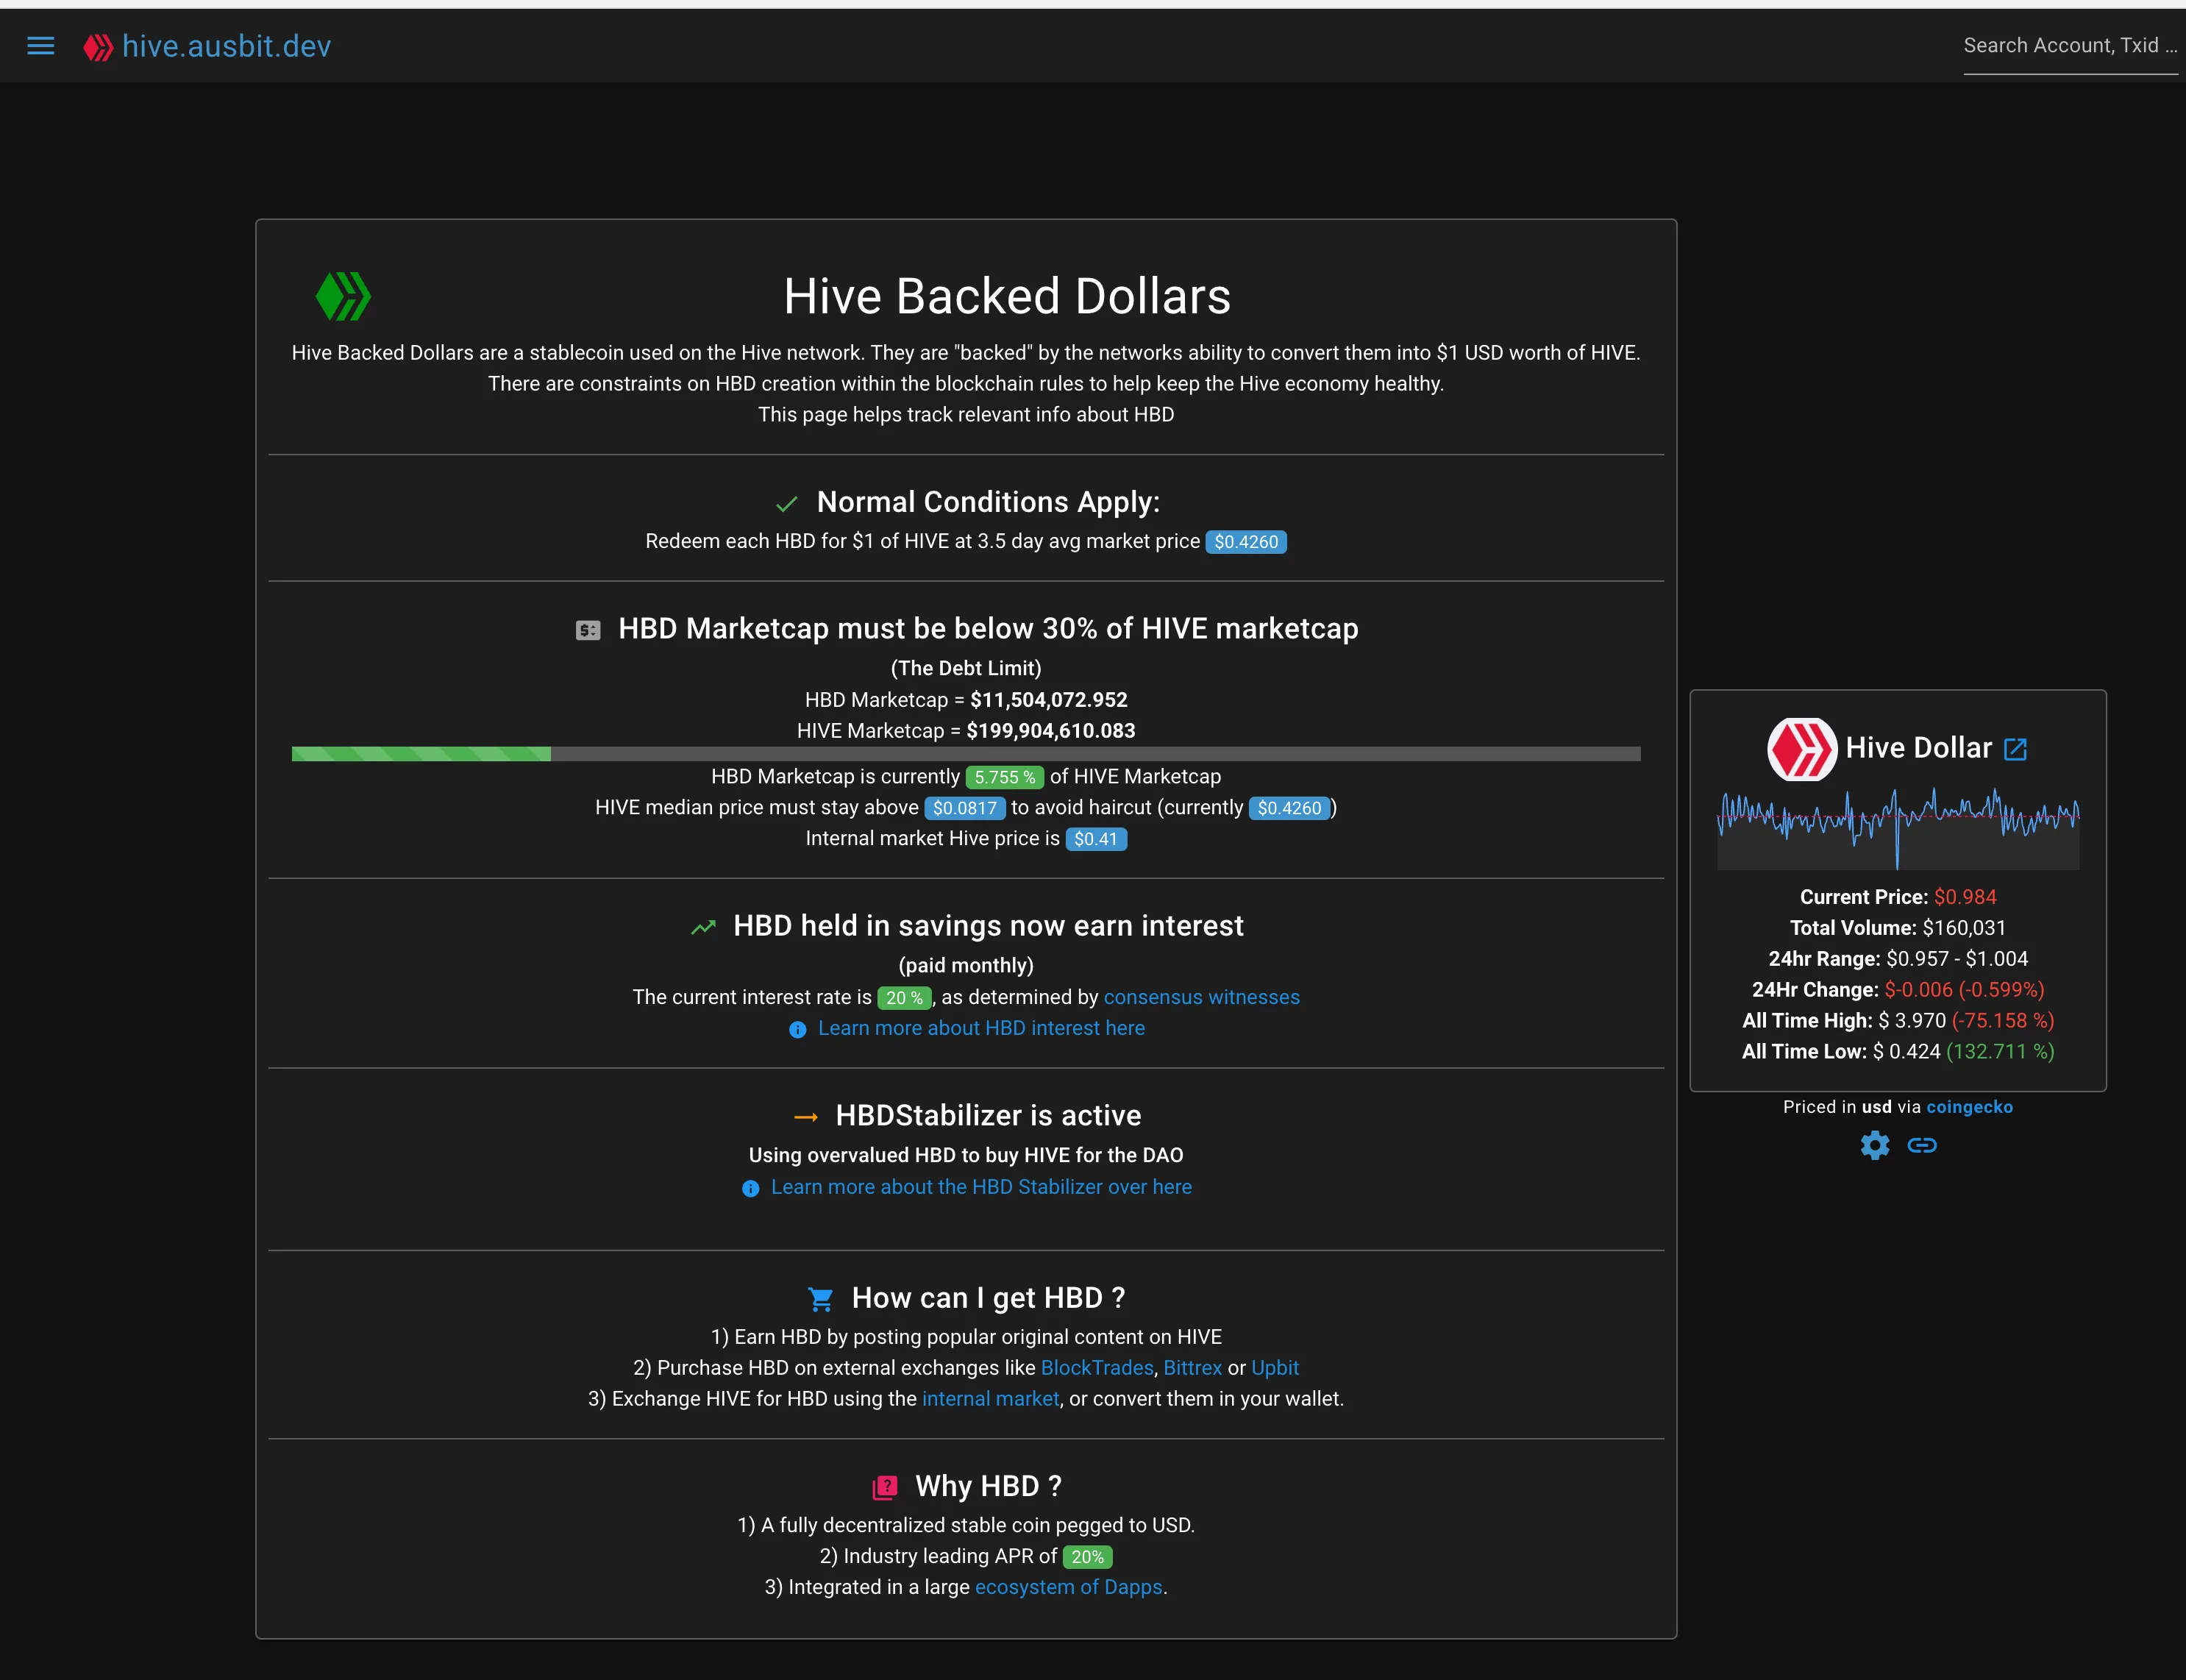Click the Normal Conditions Apply heading
Screen dimensions: 2186x1680
tap(988, 502)
